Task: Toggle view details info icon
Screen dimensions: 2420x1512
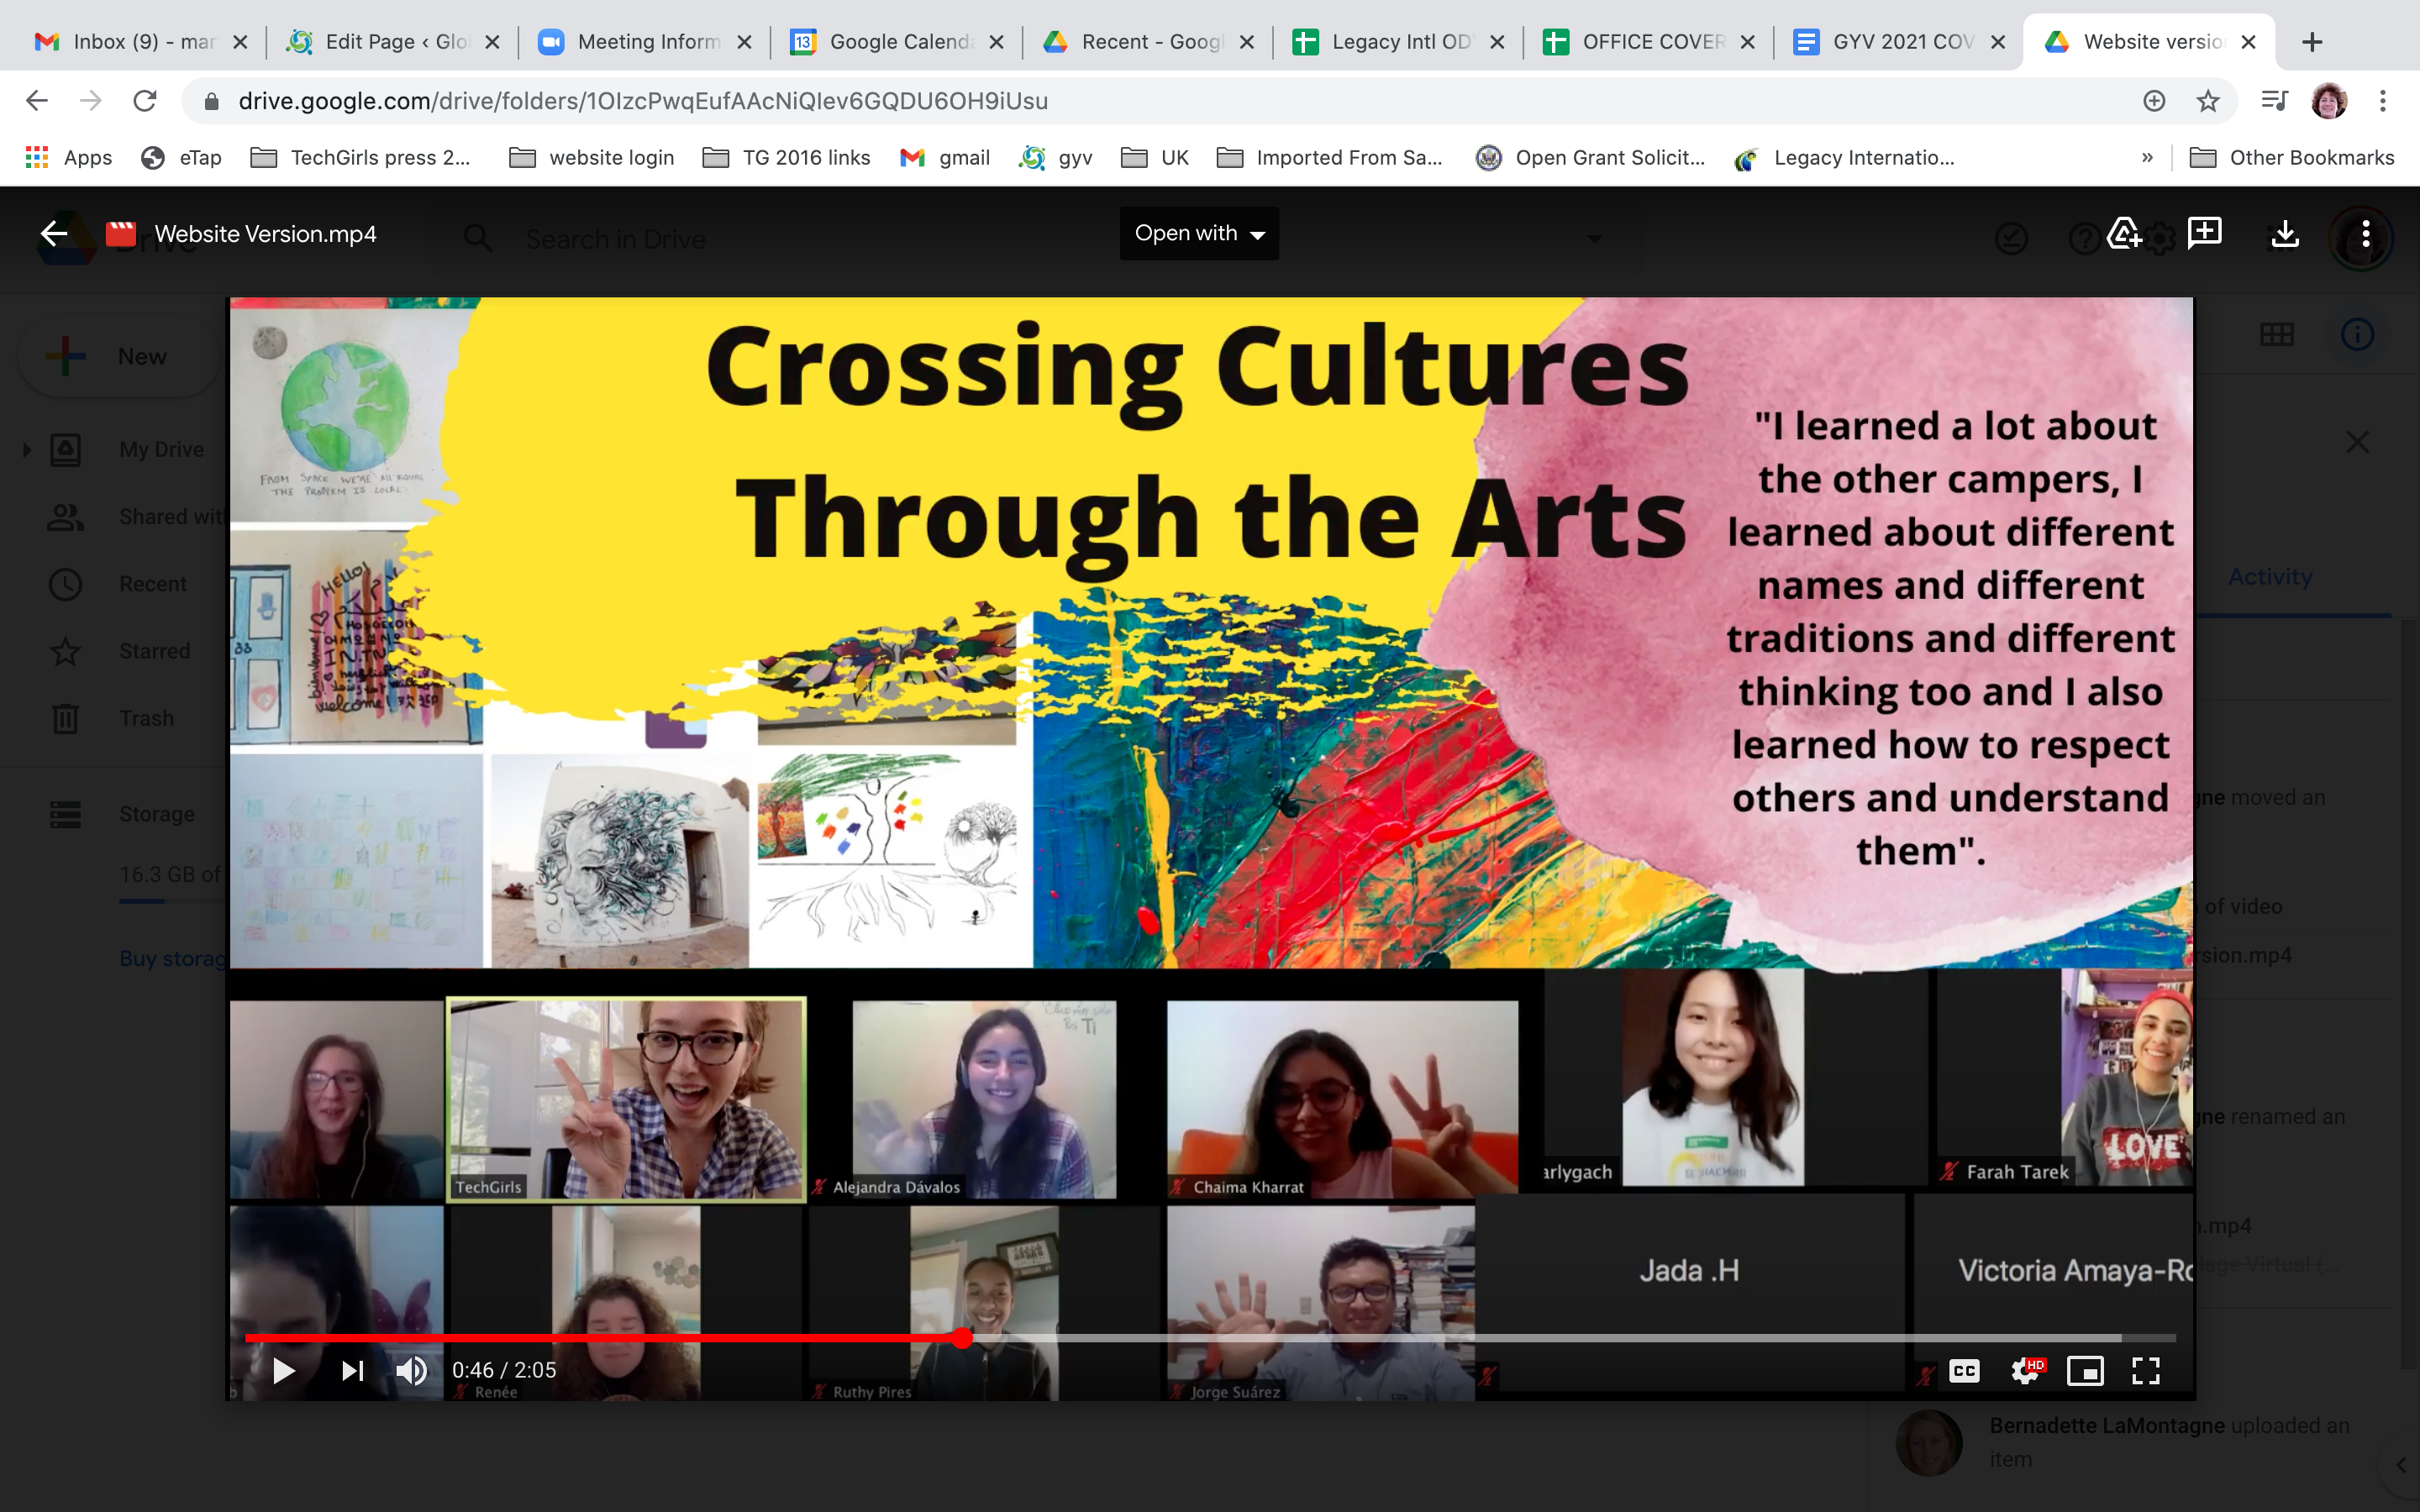Action: pos(2357,334)
